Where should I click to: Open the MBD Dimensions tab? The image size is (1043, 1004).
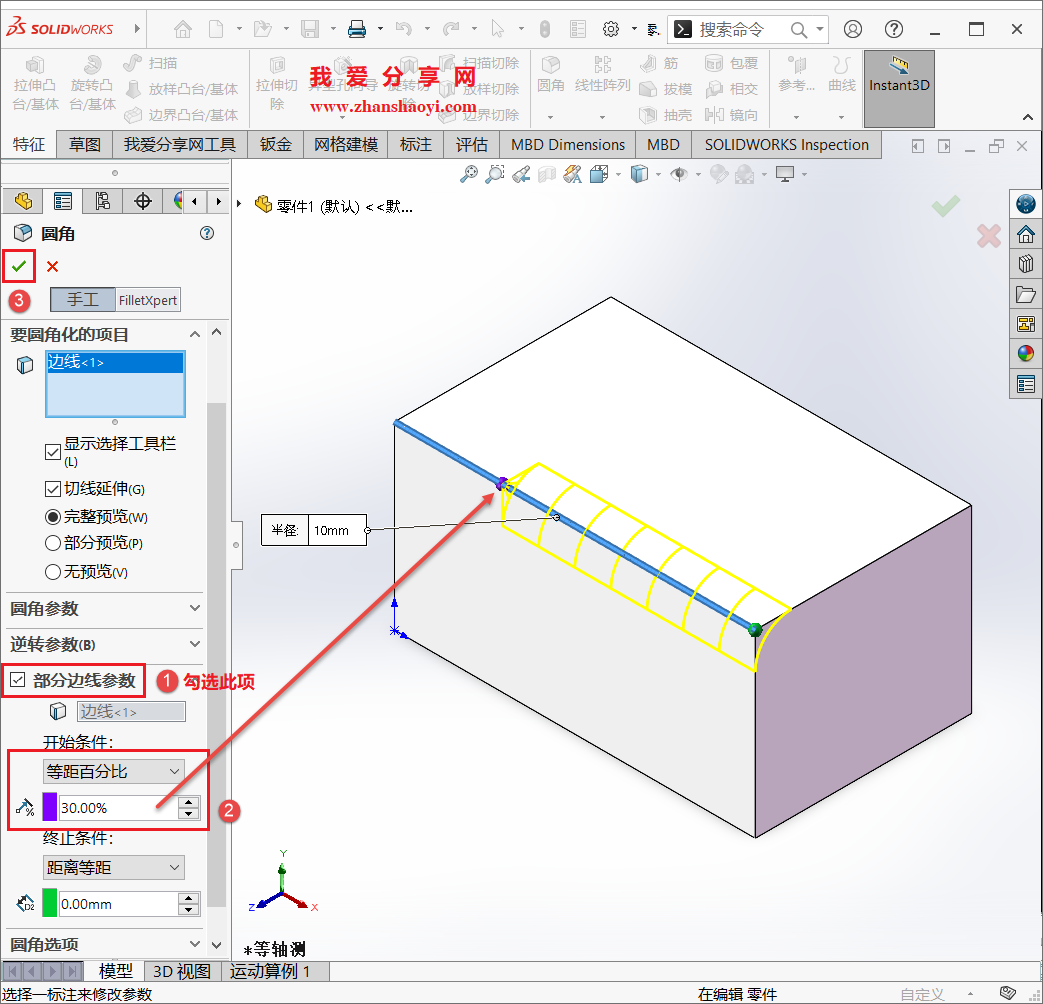[x=567, y=144]
